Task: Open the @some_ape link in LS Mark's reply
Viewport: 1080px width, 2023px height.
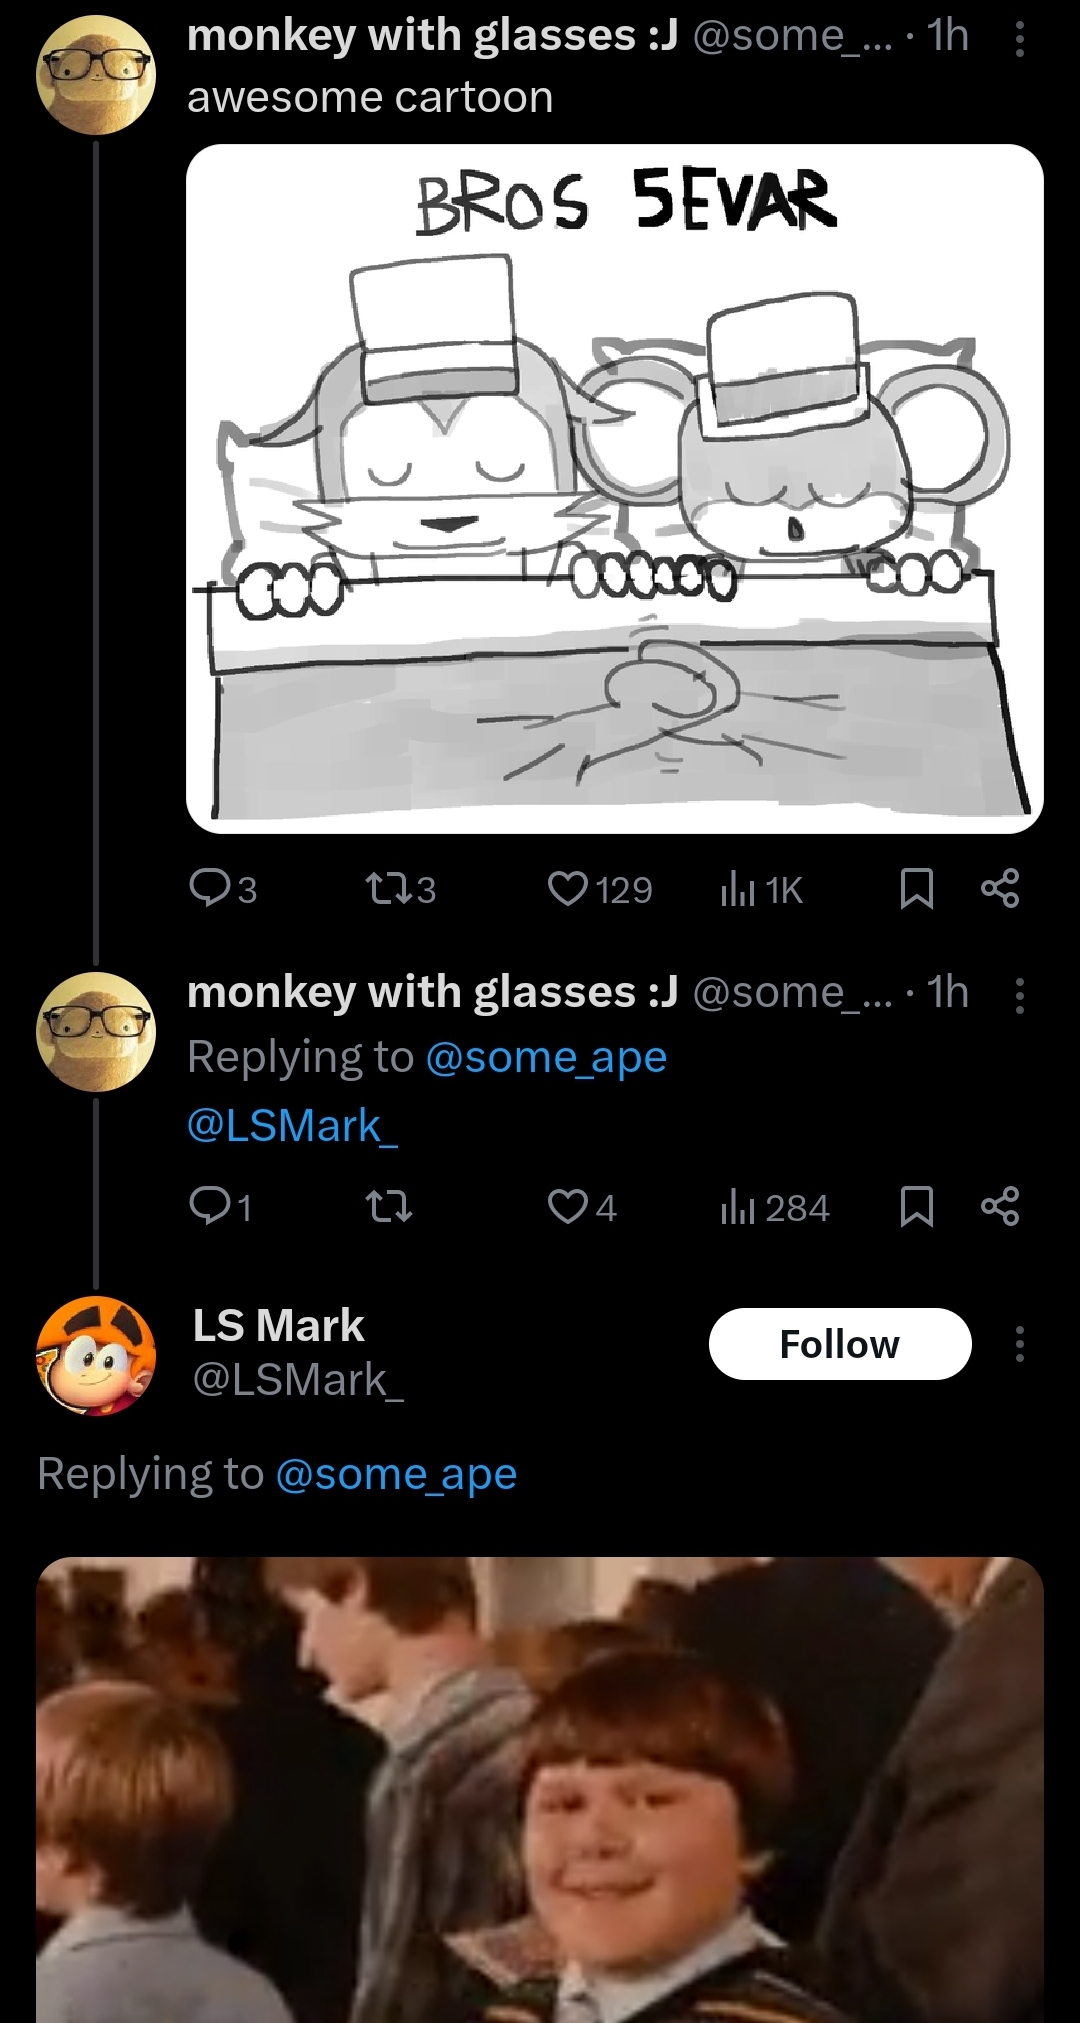Action: point(396,1474)
